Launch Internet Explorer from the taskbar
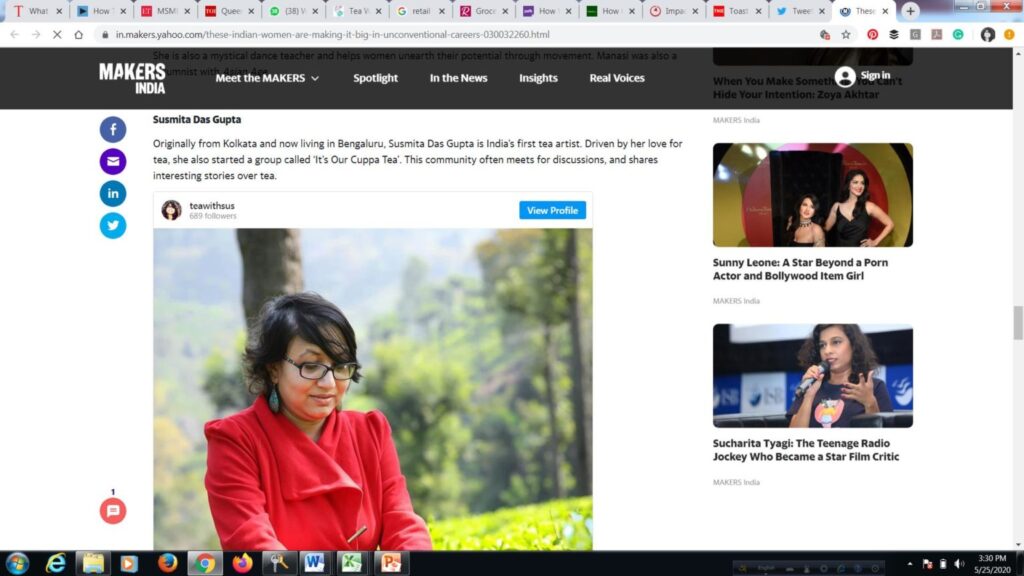This screenshot has width=1024, height=576. click(x=56, y=563)
